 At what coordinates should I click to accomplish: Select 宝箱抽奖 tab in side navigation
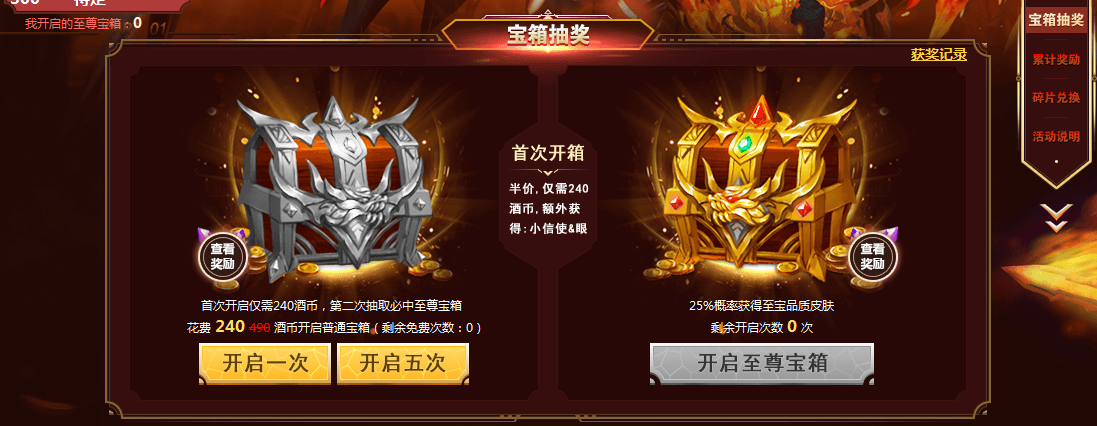[1056, 20]
